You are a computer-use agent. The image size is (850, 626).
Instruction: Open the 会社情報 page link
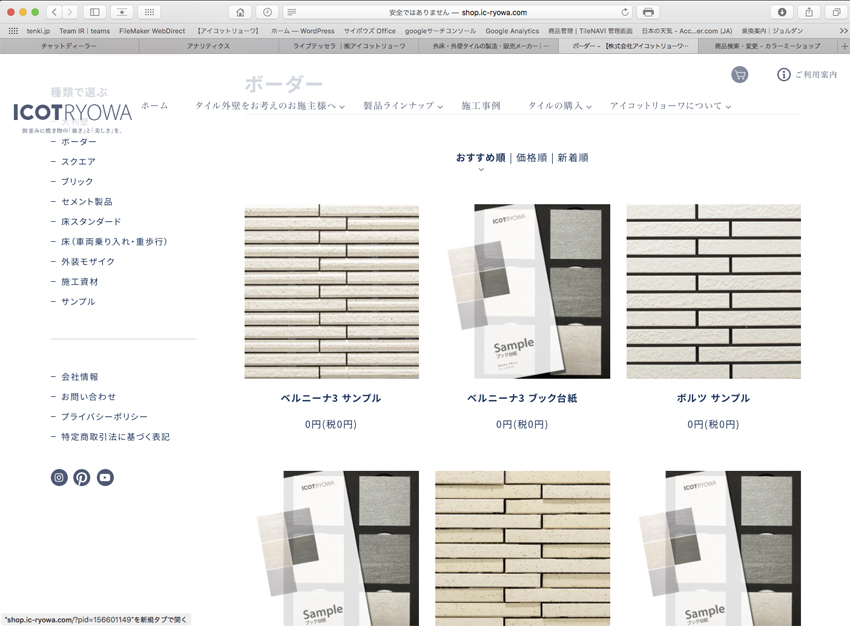click(x=80, y=377)
